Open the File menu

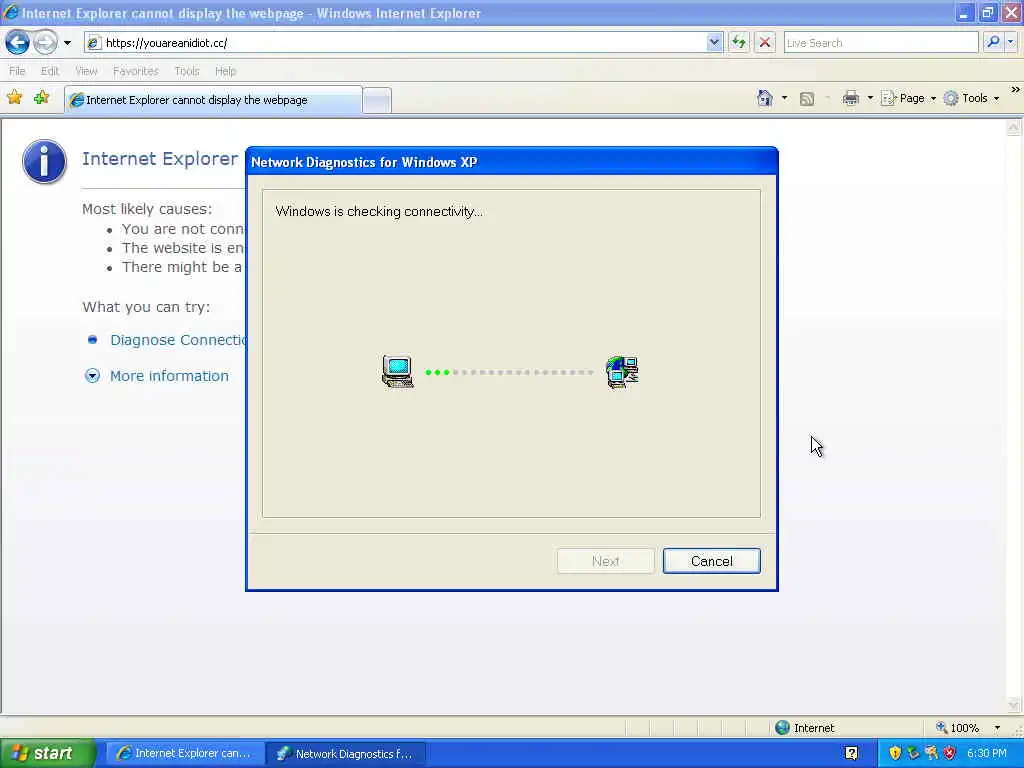17,71
